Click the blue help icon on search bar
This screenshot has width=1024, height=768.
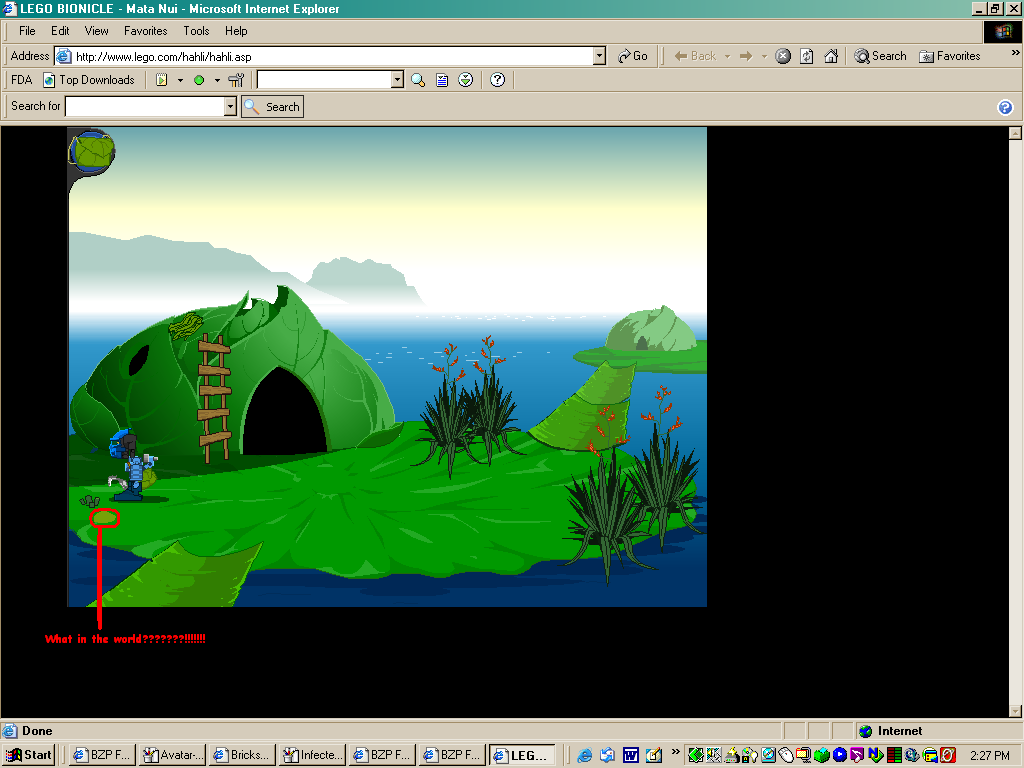click(x=1005, y=107)
